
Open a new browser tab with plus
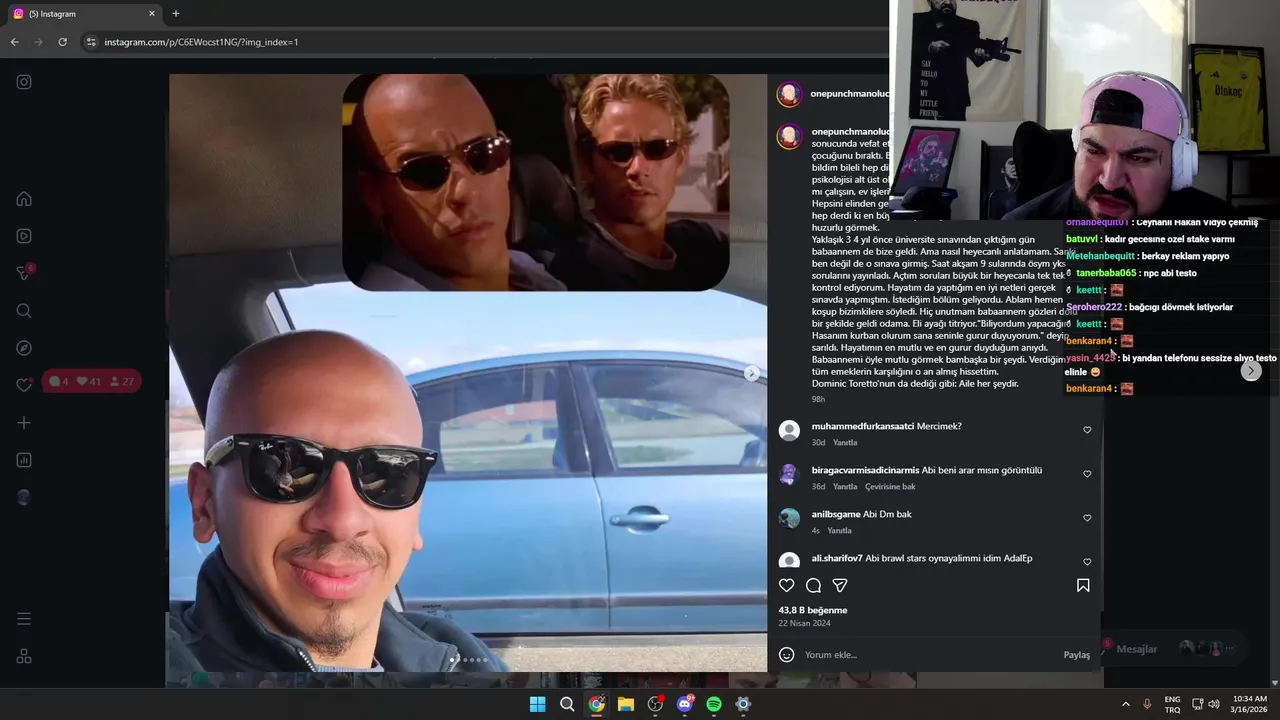[176, 14]
